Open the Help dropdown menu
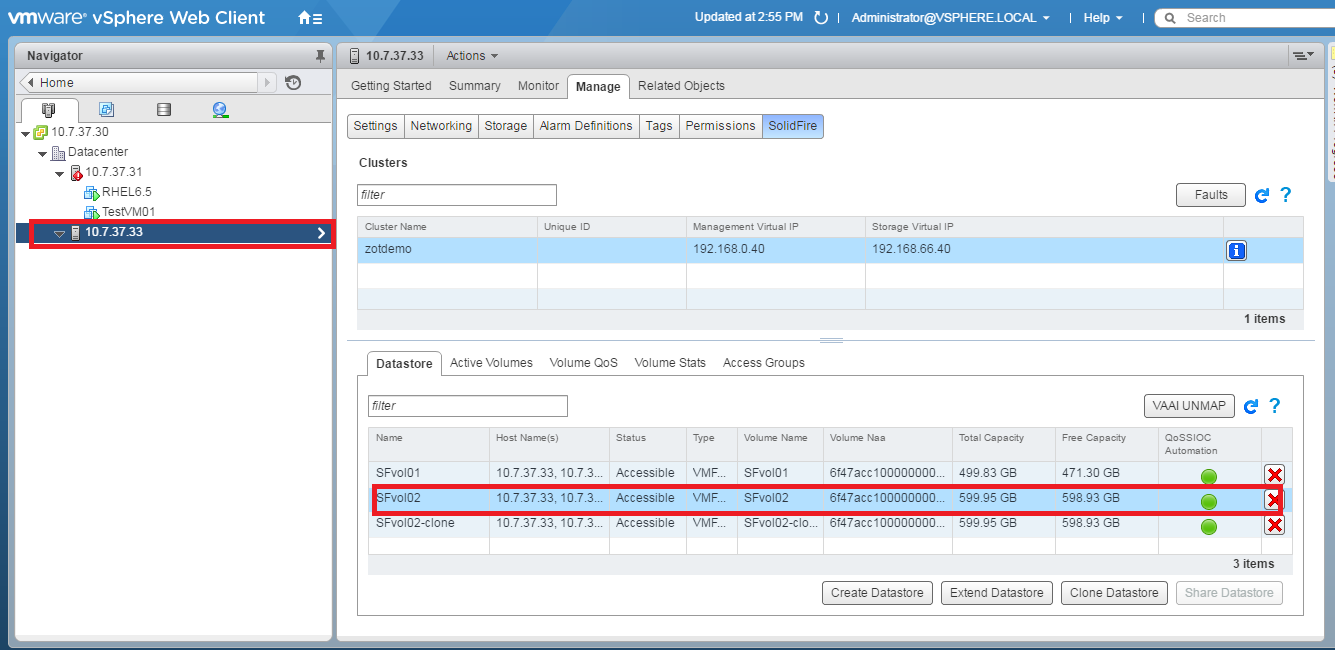The height and width of the screenshot is (650, 1335). [1103, 18]
